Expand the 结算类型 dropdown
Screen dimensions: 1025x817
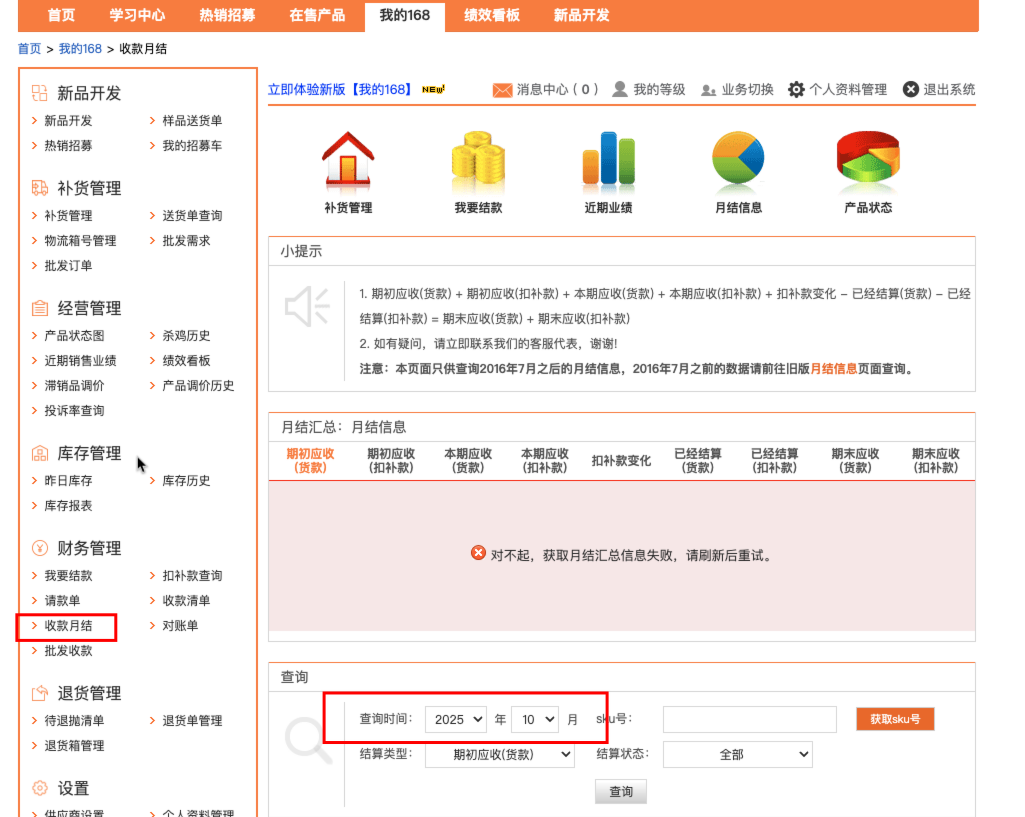pos(499,754)
